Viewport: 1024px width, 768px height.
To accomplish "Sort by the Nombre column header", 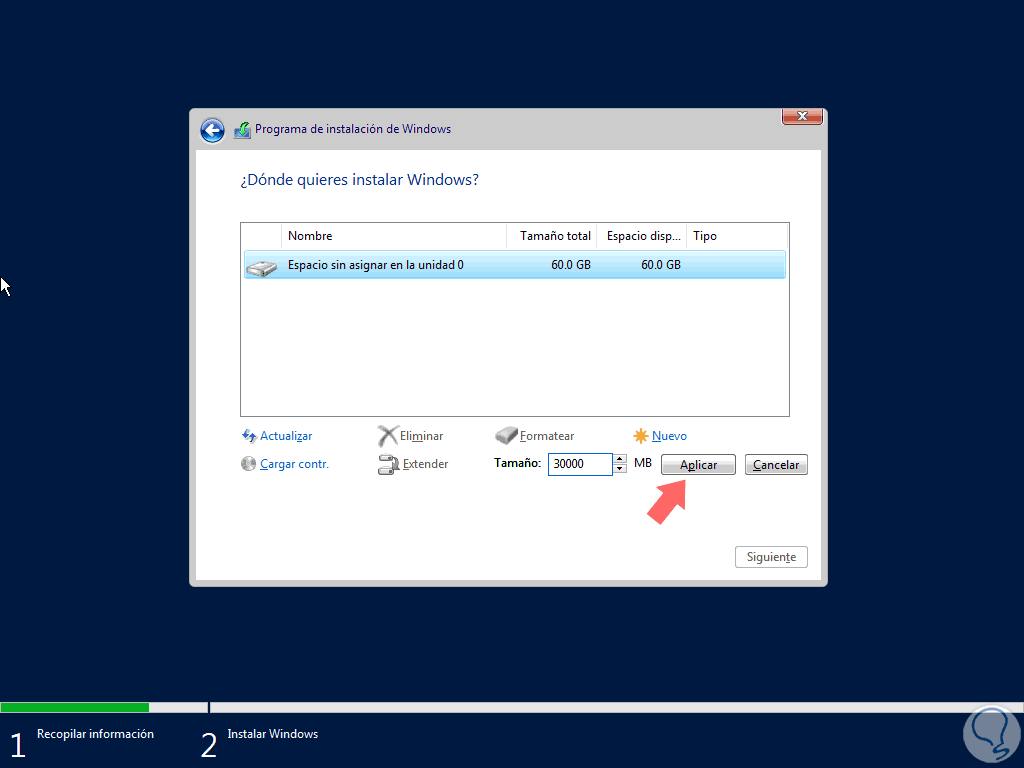I will coord(394,236).
